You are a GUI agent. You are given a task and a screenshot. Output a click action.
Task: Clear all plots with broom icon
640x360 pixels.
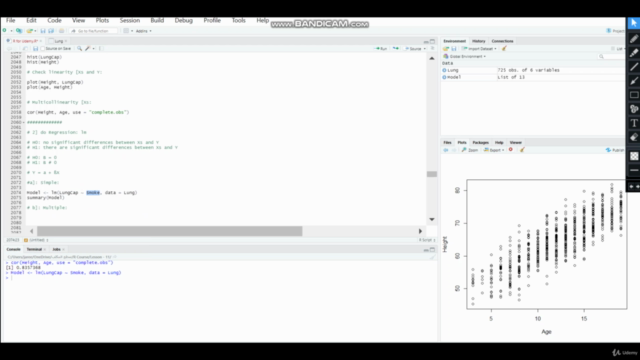click(522, 150)
